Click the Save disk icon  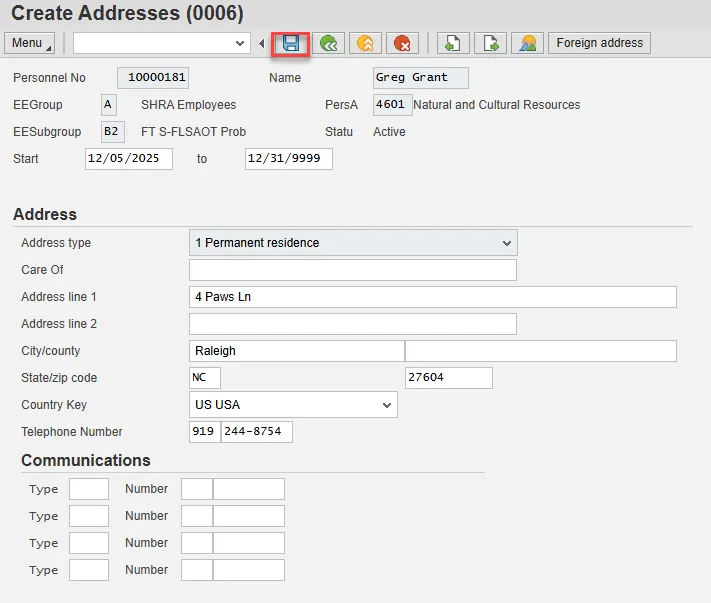291,43
